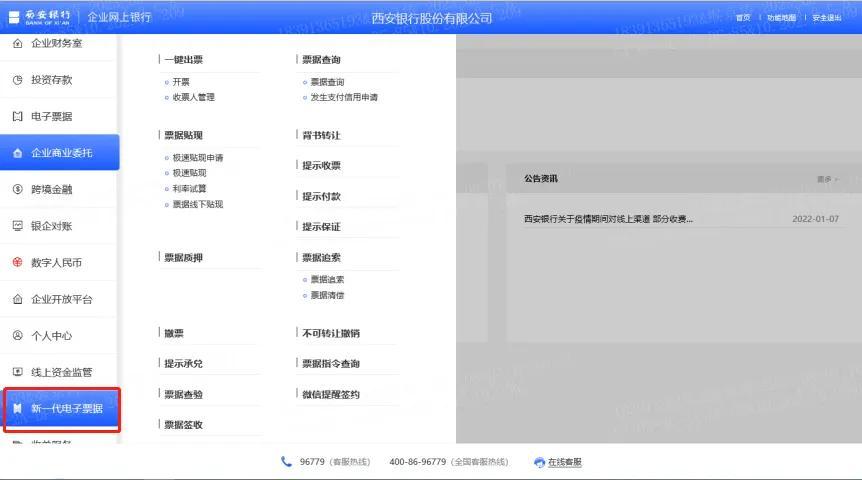Open 电子票据 via its bill icon
The width and height of the screenshot is (862, 480).
click(x=18, y=116)
